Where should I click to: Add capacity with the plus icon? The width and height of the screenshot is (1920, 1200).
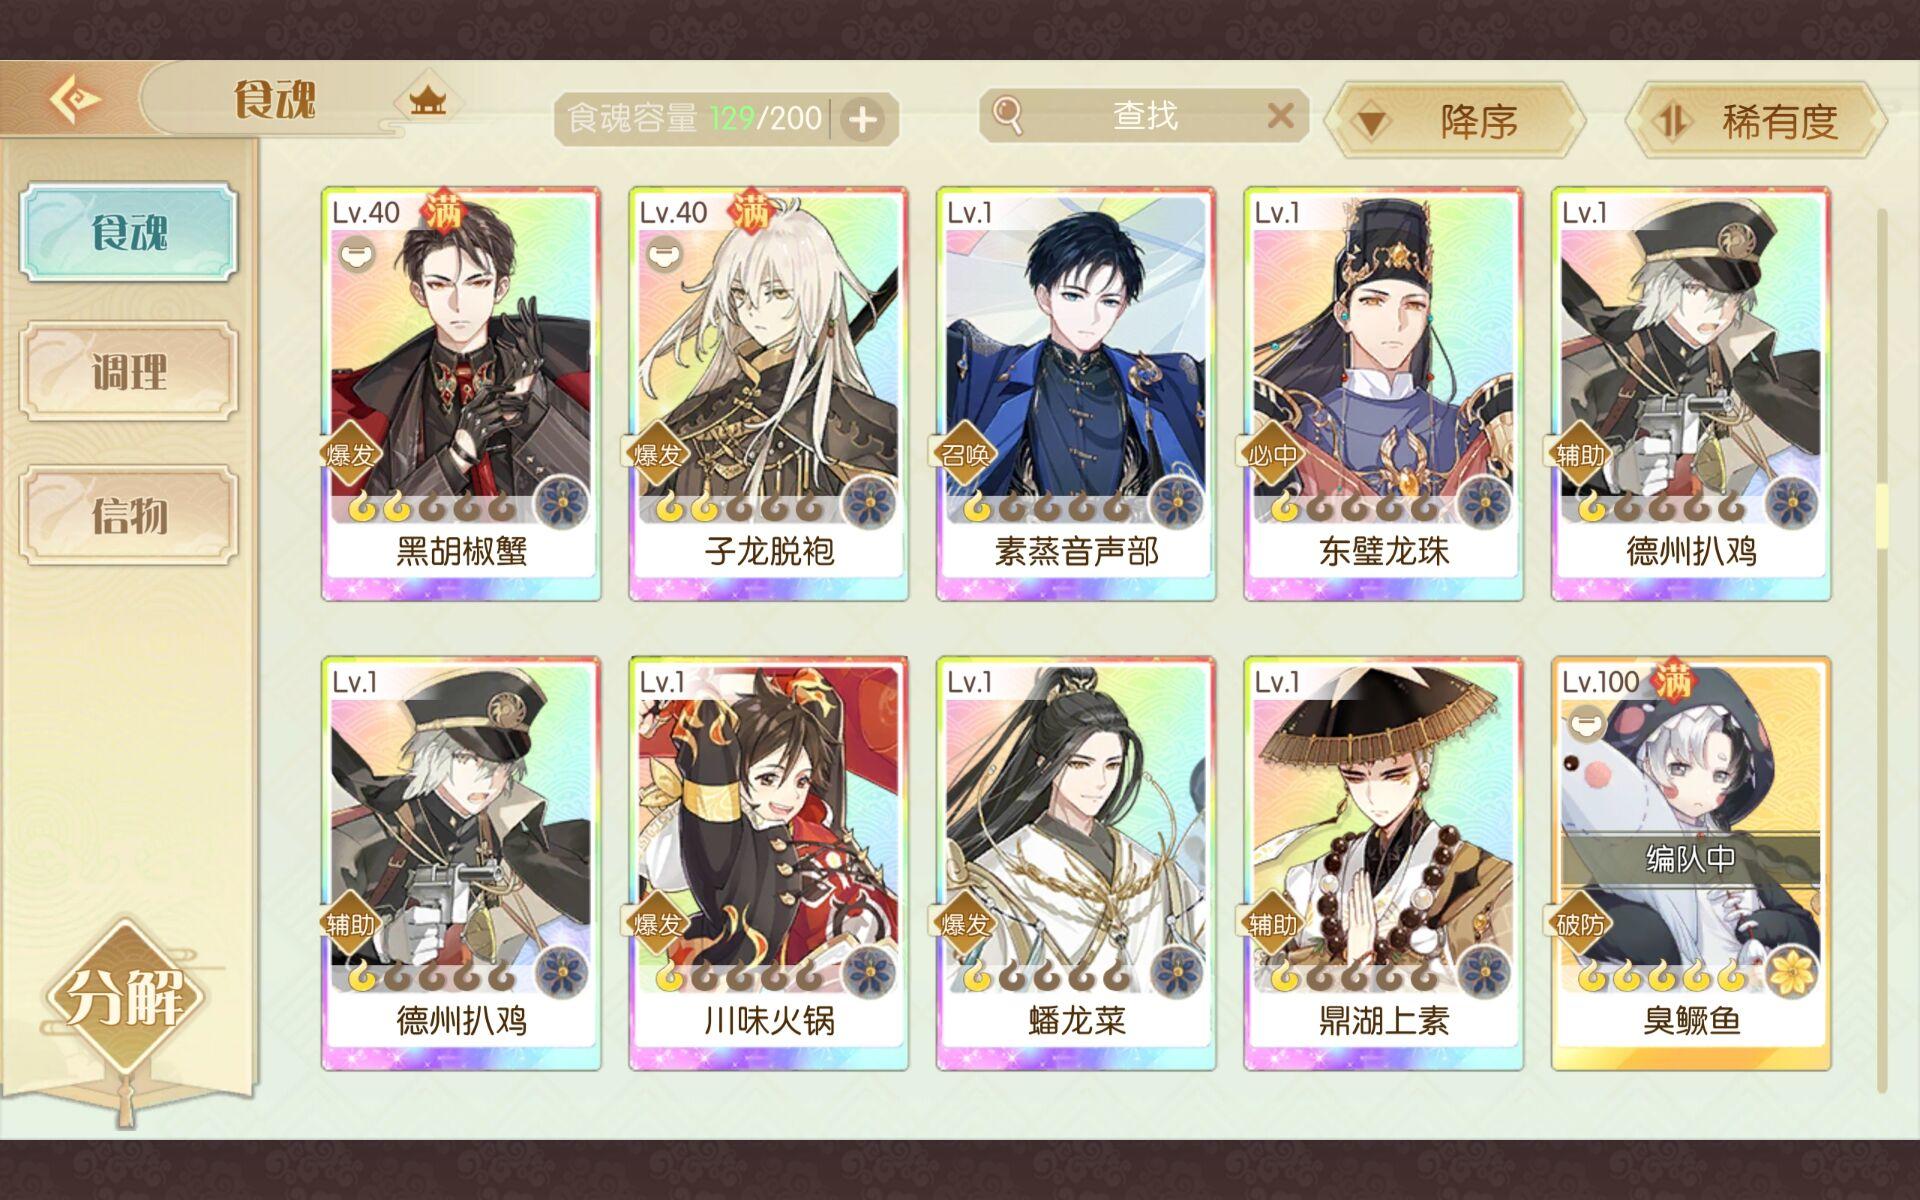pyautogui.click(x=863, y=120)
